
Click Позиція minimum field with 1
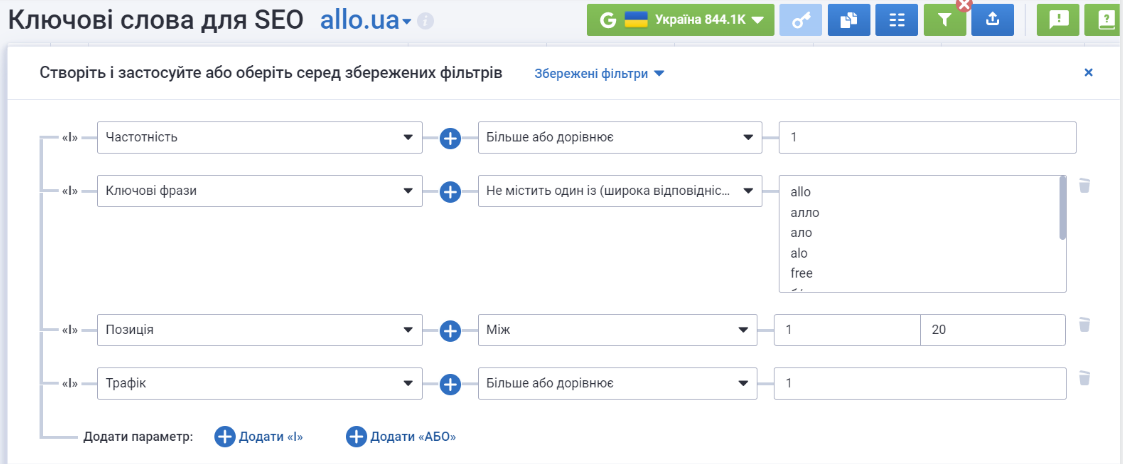click(847, 330)
